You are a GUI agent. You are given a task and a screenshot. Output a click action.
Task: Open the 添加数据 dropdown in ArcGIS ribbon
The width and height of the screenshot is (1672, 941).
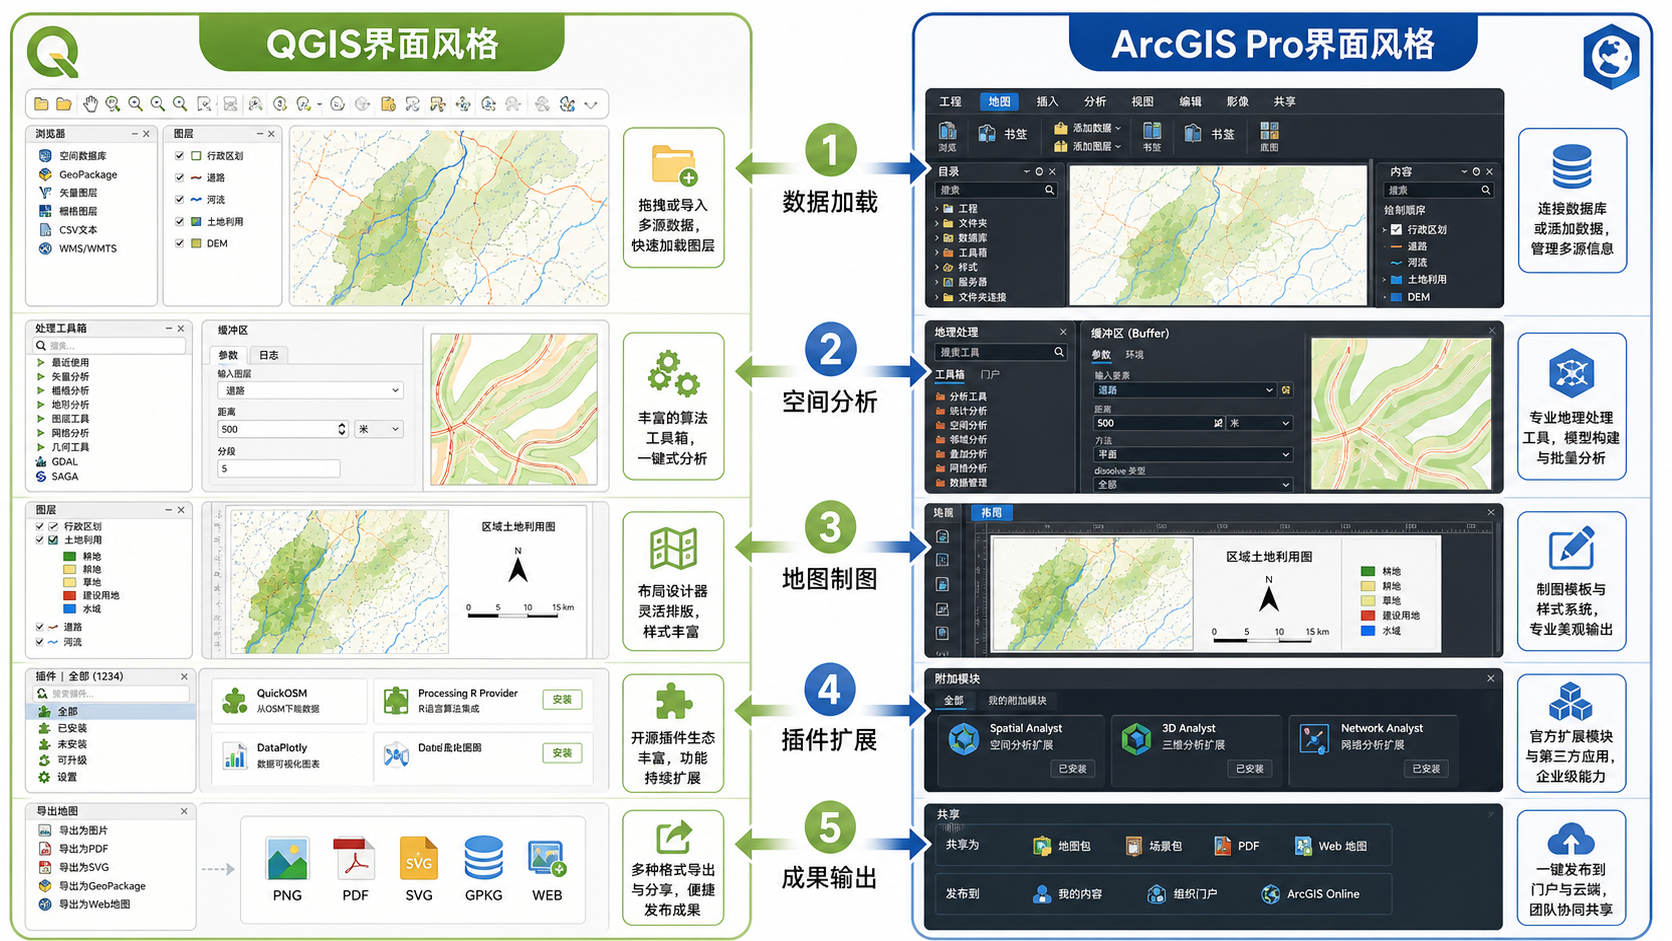coord(1088,128)
